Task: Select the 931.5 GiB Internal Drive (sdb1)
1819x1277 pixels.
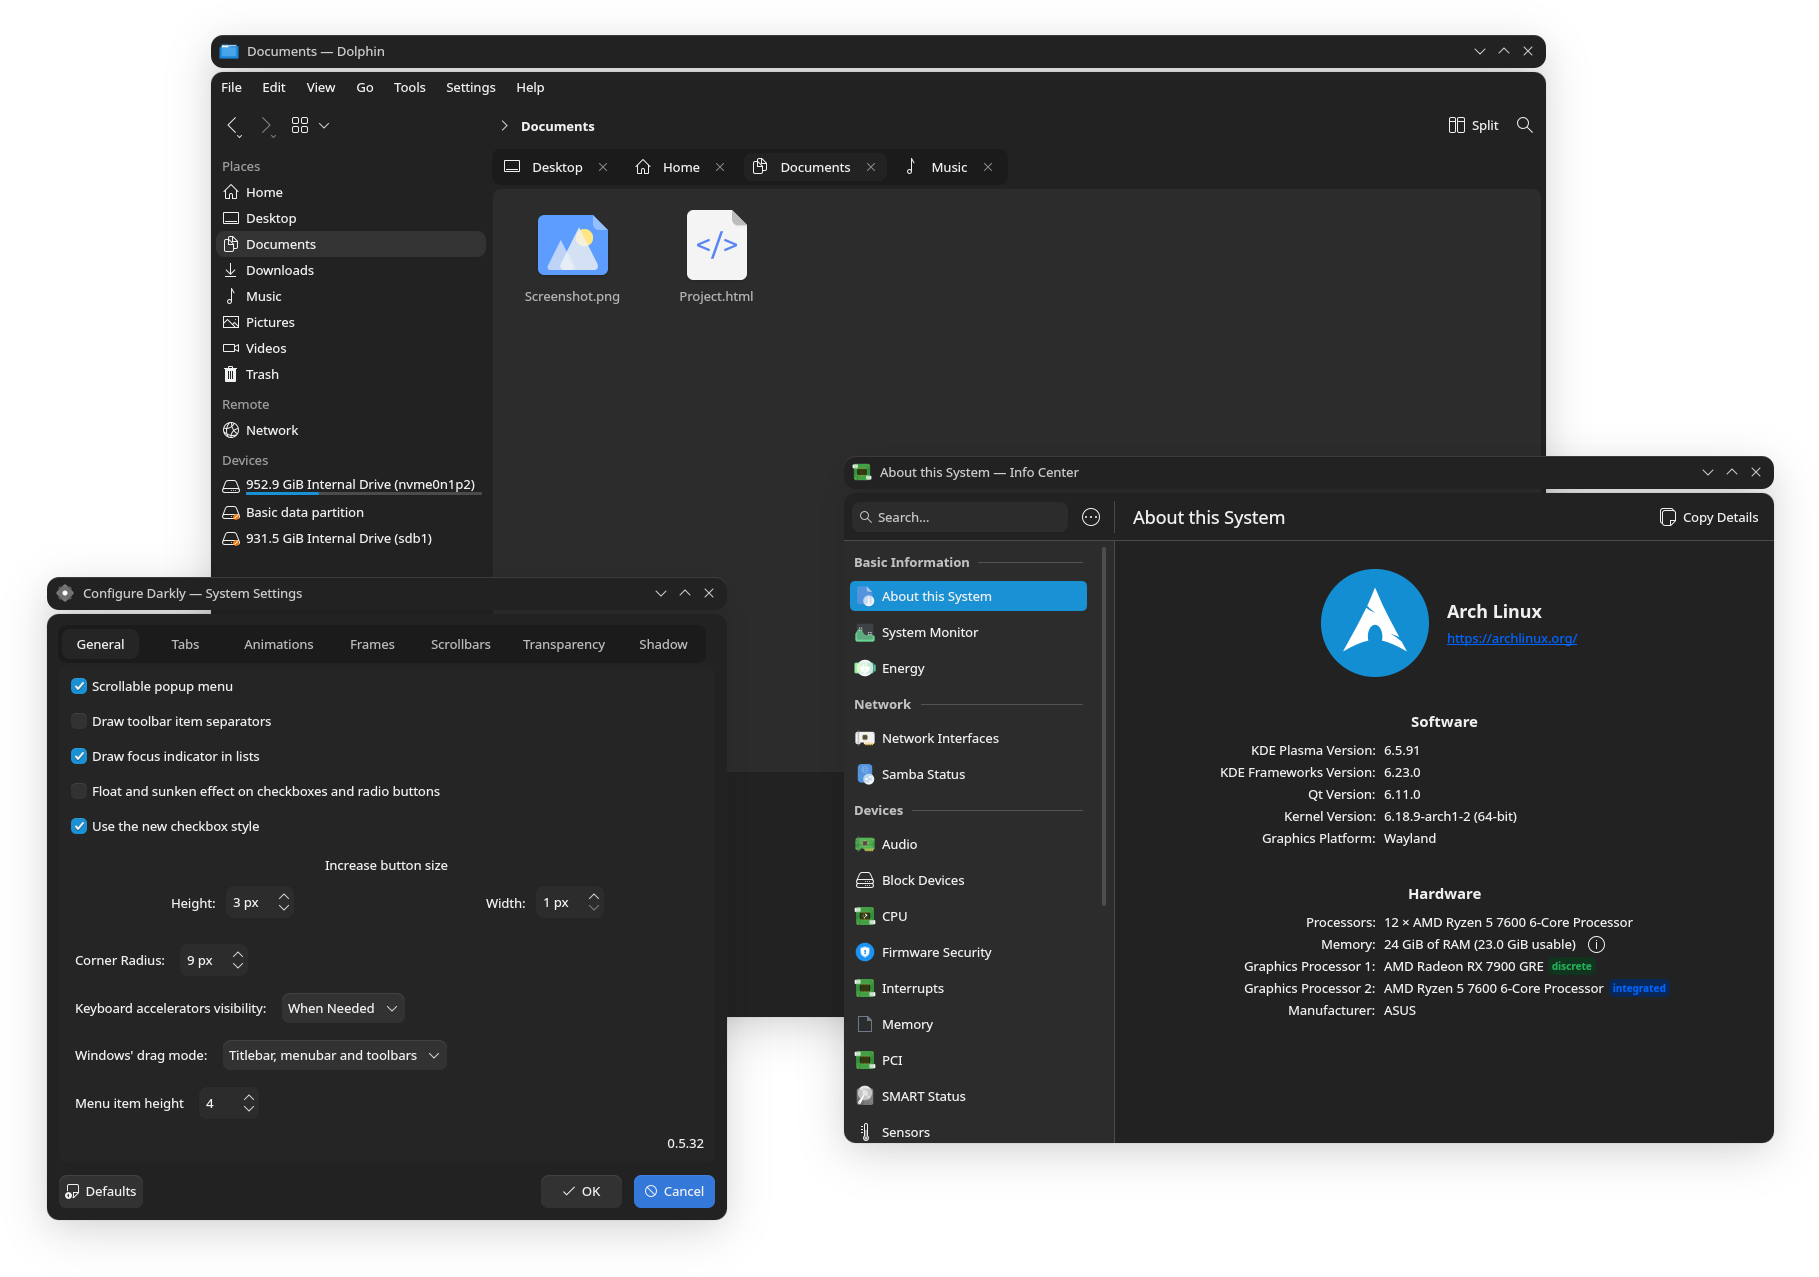Action: tap(351, 538)
